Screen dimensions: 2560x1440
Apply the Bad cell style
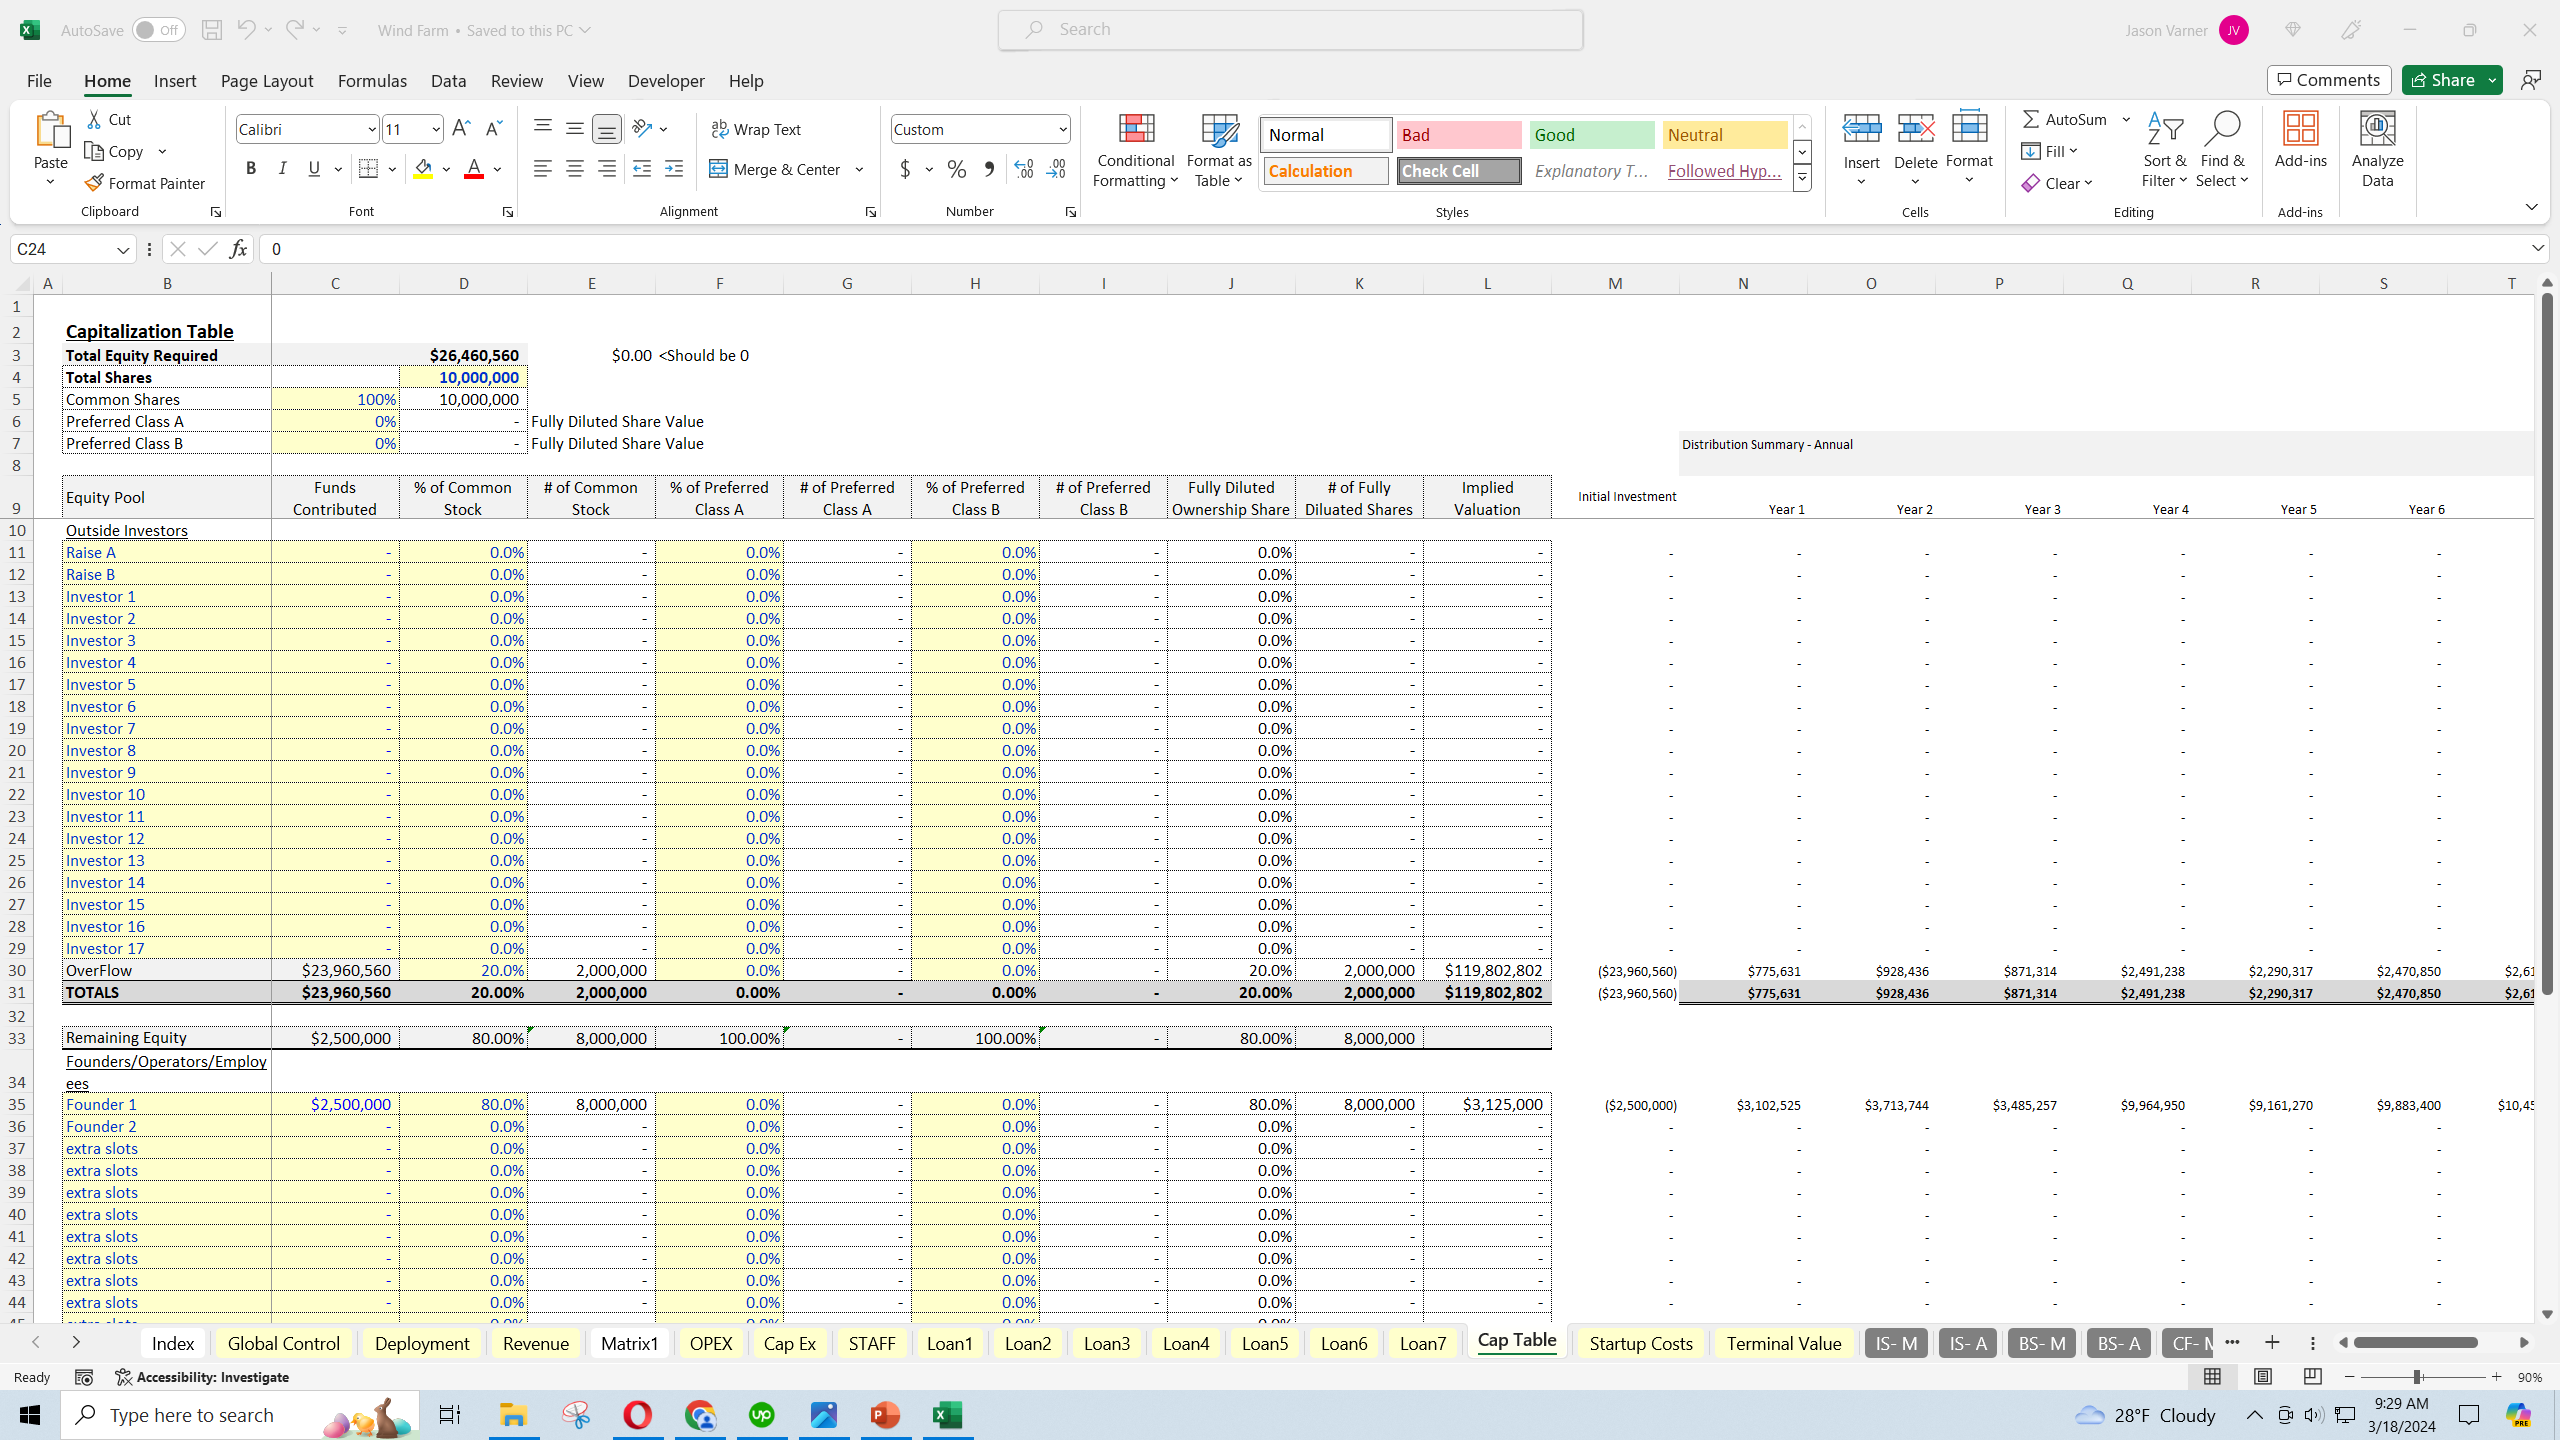pos(1459,135)
